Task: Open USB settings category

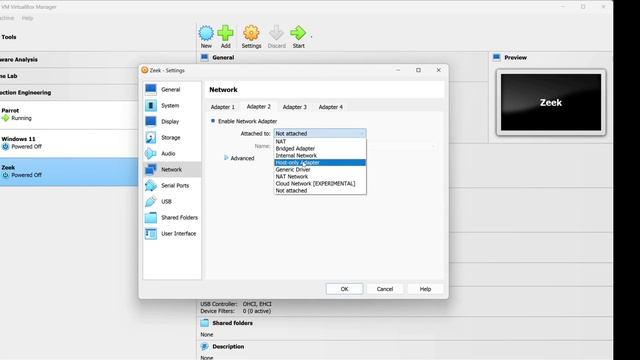Action: 172,201
